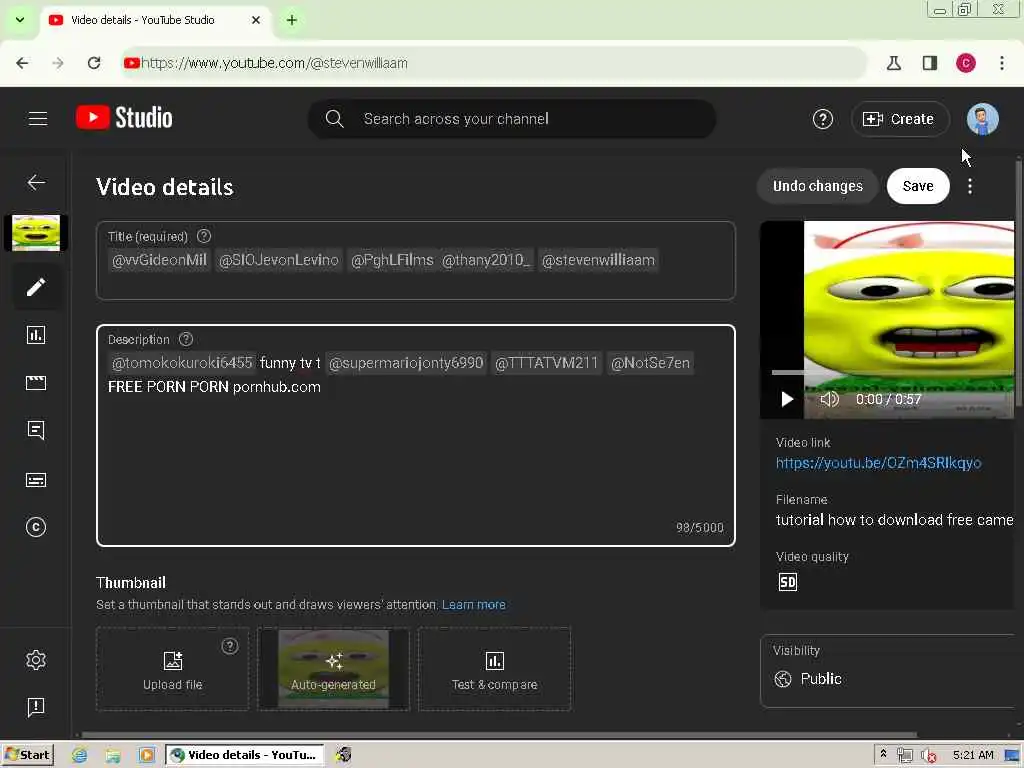
Task: Open a new browser tab
Action: coord(292,20)
